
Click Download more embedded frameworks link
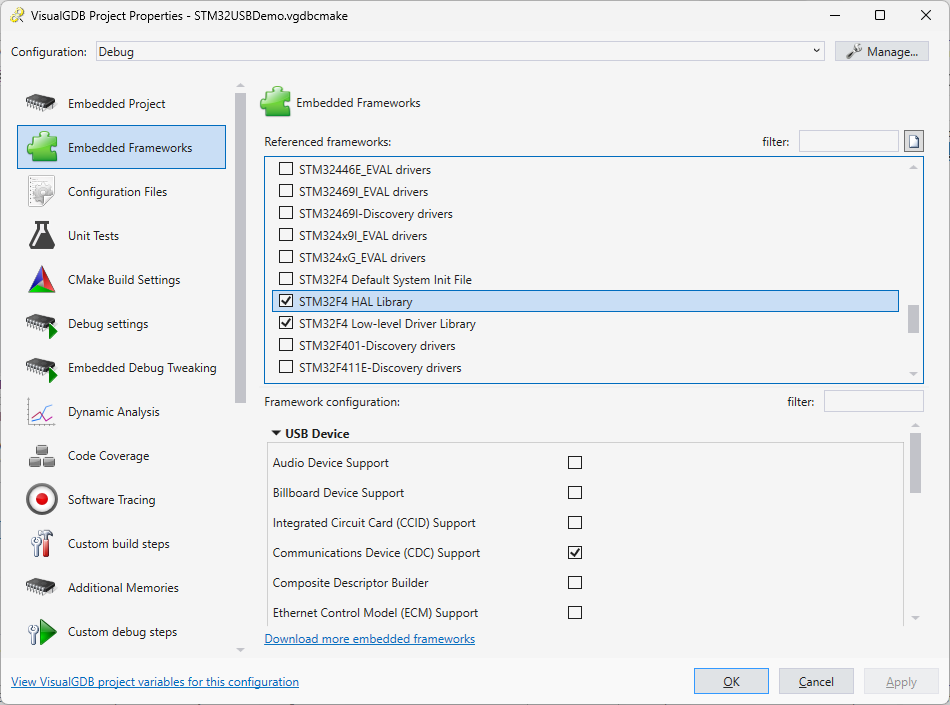[x=369, y=639]
